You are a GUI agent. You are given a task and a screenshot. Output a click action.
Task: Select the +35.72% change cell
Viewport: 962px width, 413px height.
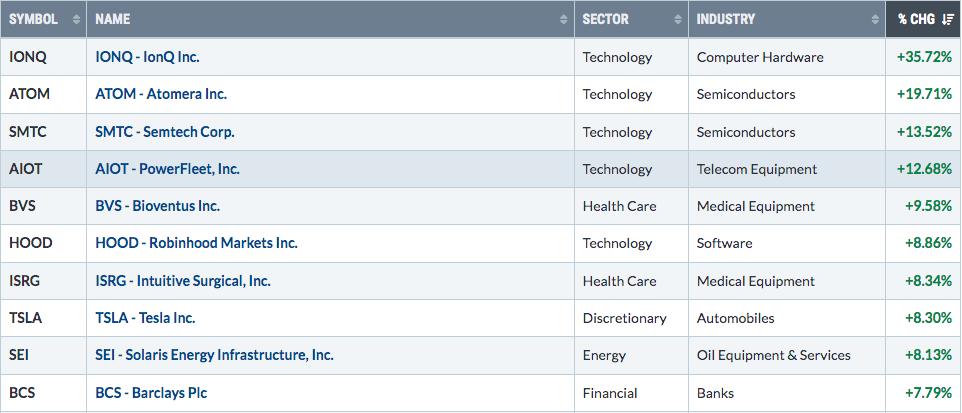[924, 57]
